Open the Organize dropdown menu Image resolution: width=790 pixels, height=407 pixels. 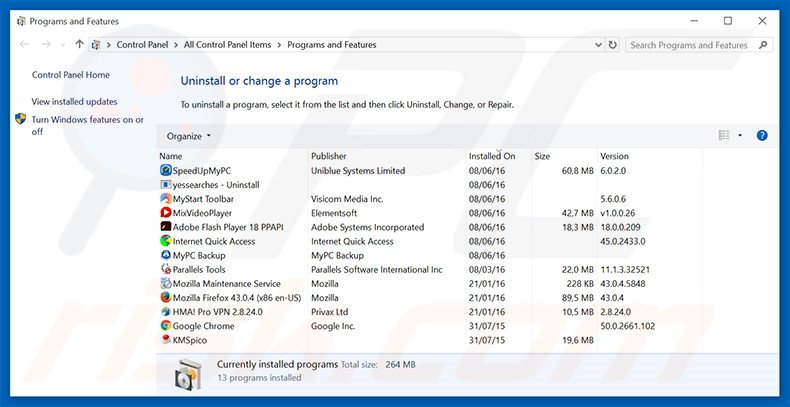(189, 136)
